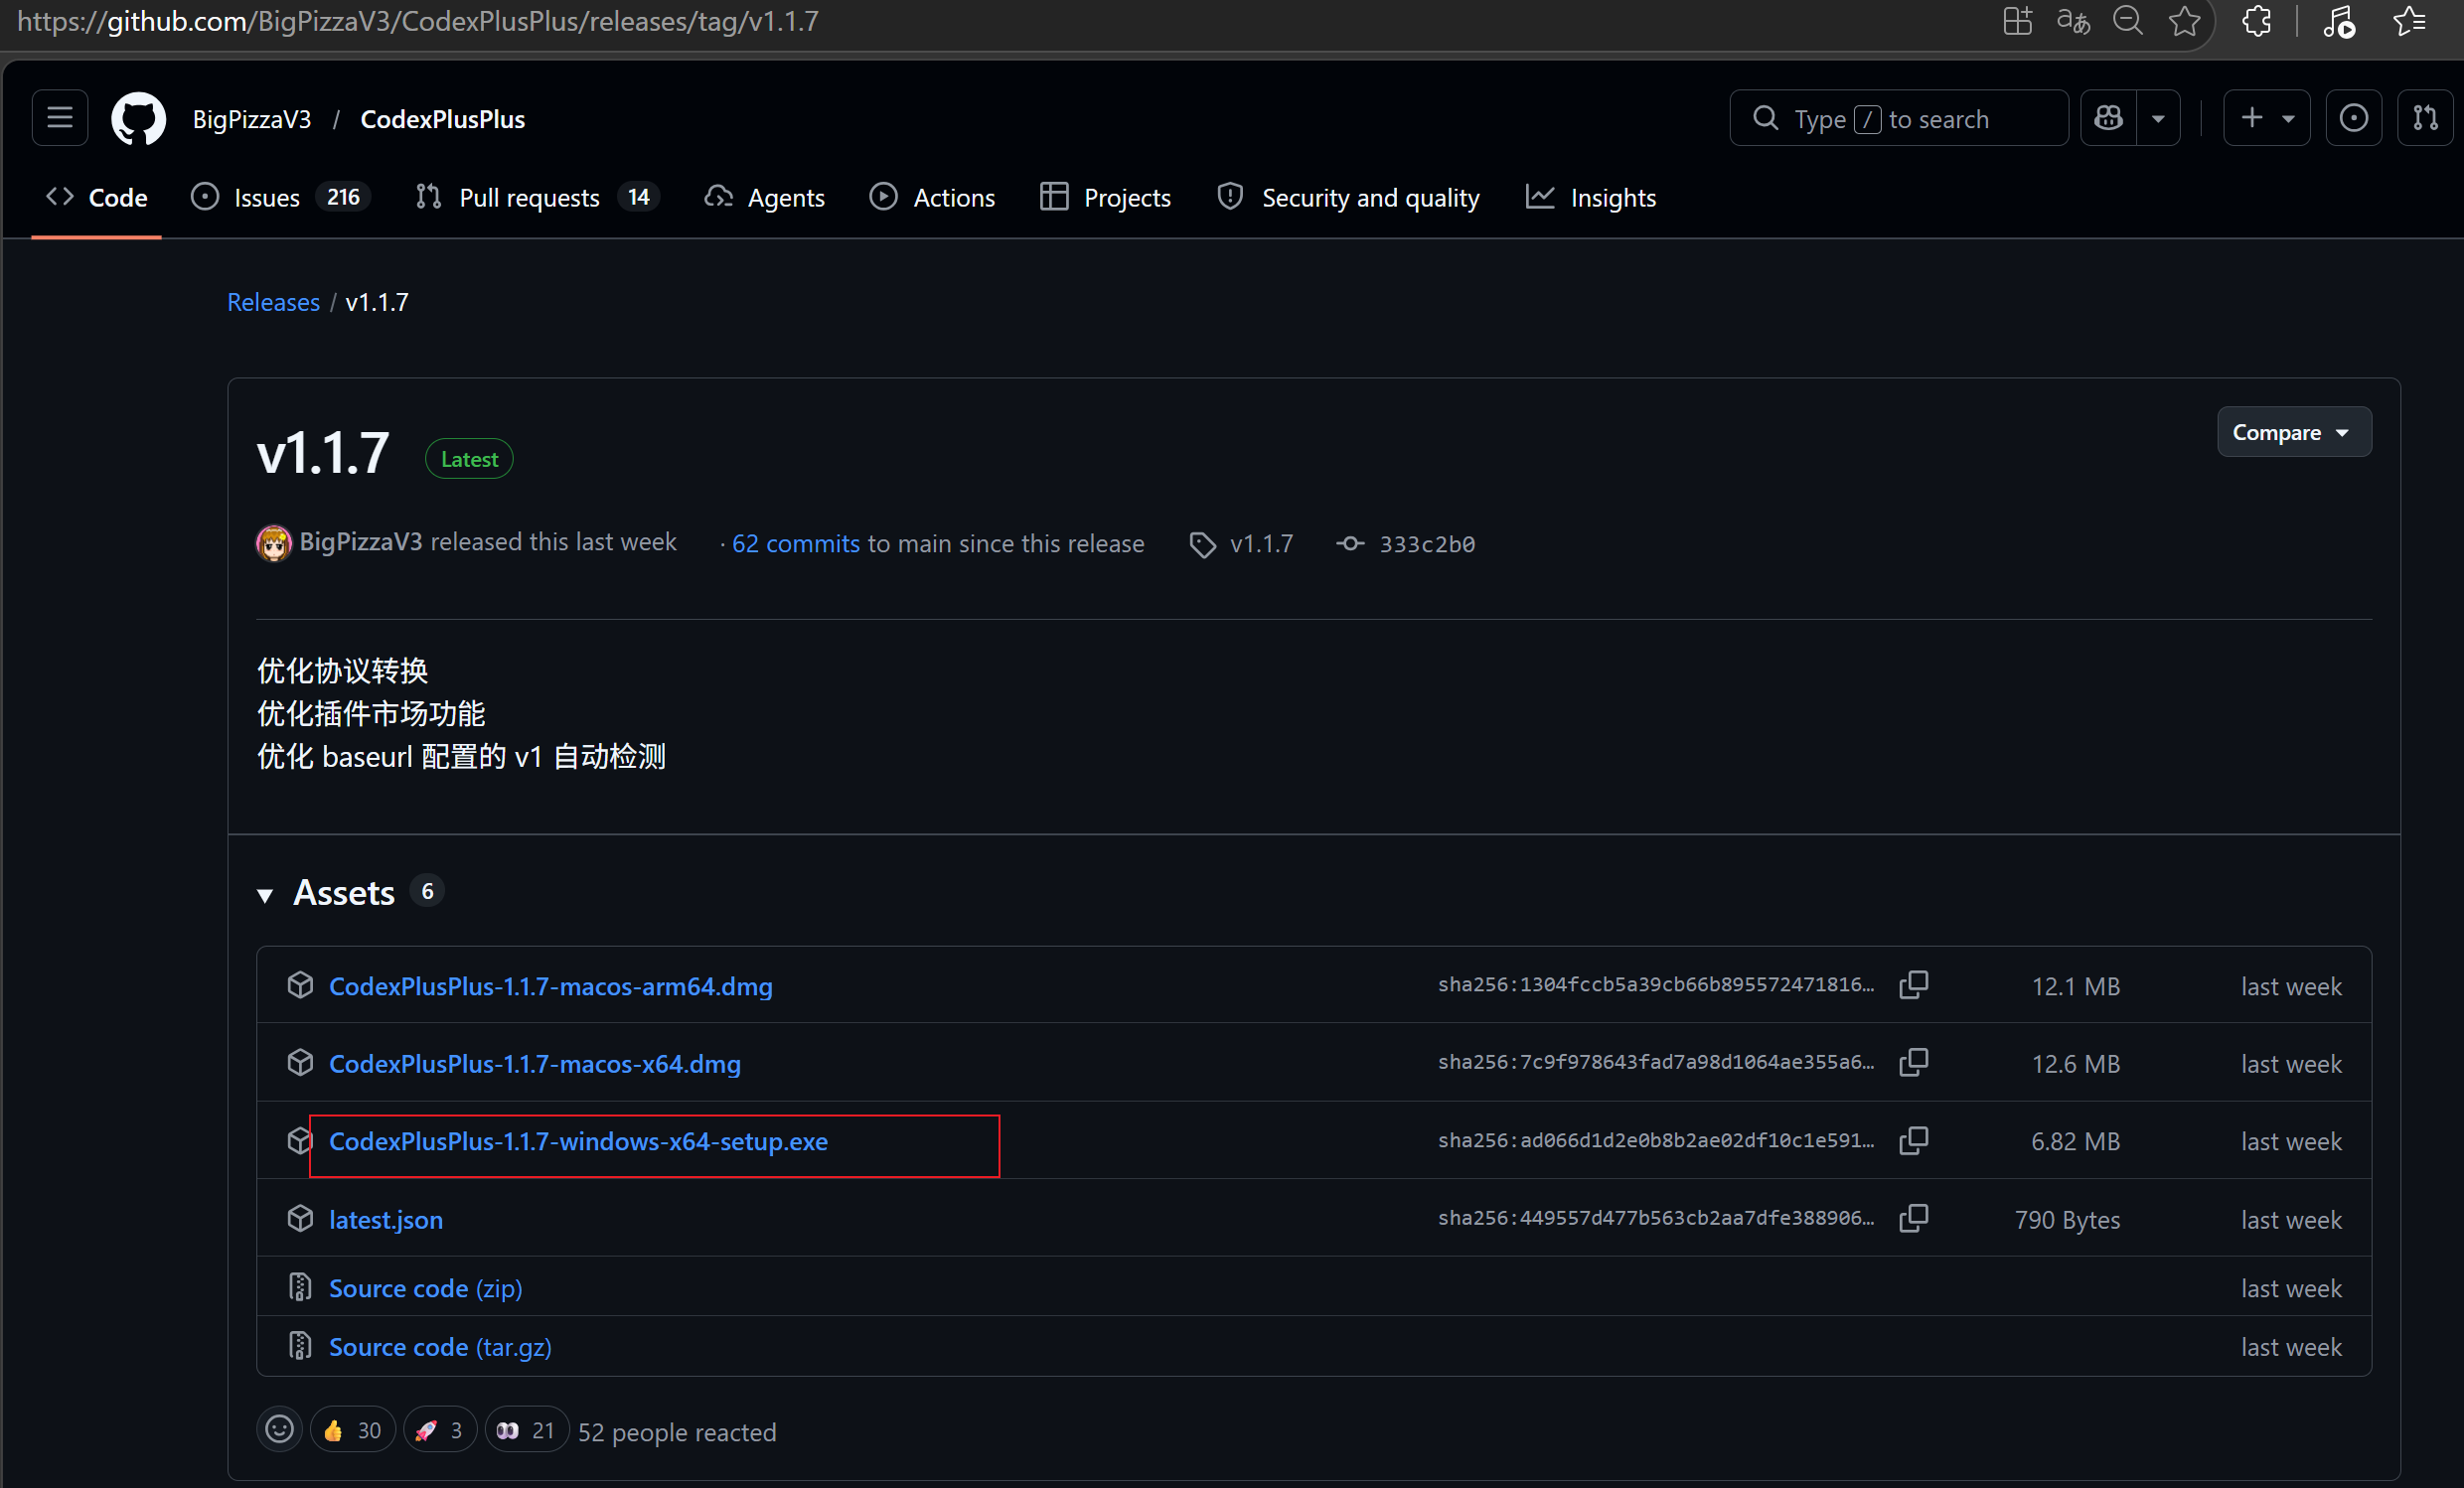Download Source code (tar.gz)
This screenshot has width=2464, height=1488.
pyautogui.click(x=440, y=1347)
